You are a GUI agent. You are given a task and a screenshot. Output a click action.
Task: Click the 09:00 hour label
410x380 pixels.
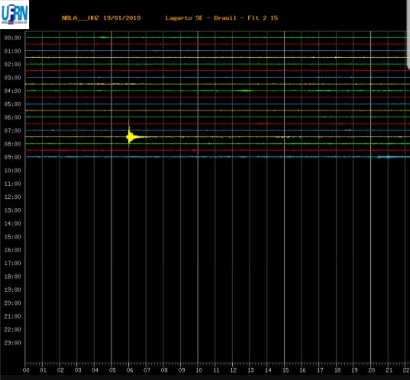[13, 157]
